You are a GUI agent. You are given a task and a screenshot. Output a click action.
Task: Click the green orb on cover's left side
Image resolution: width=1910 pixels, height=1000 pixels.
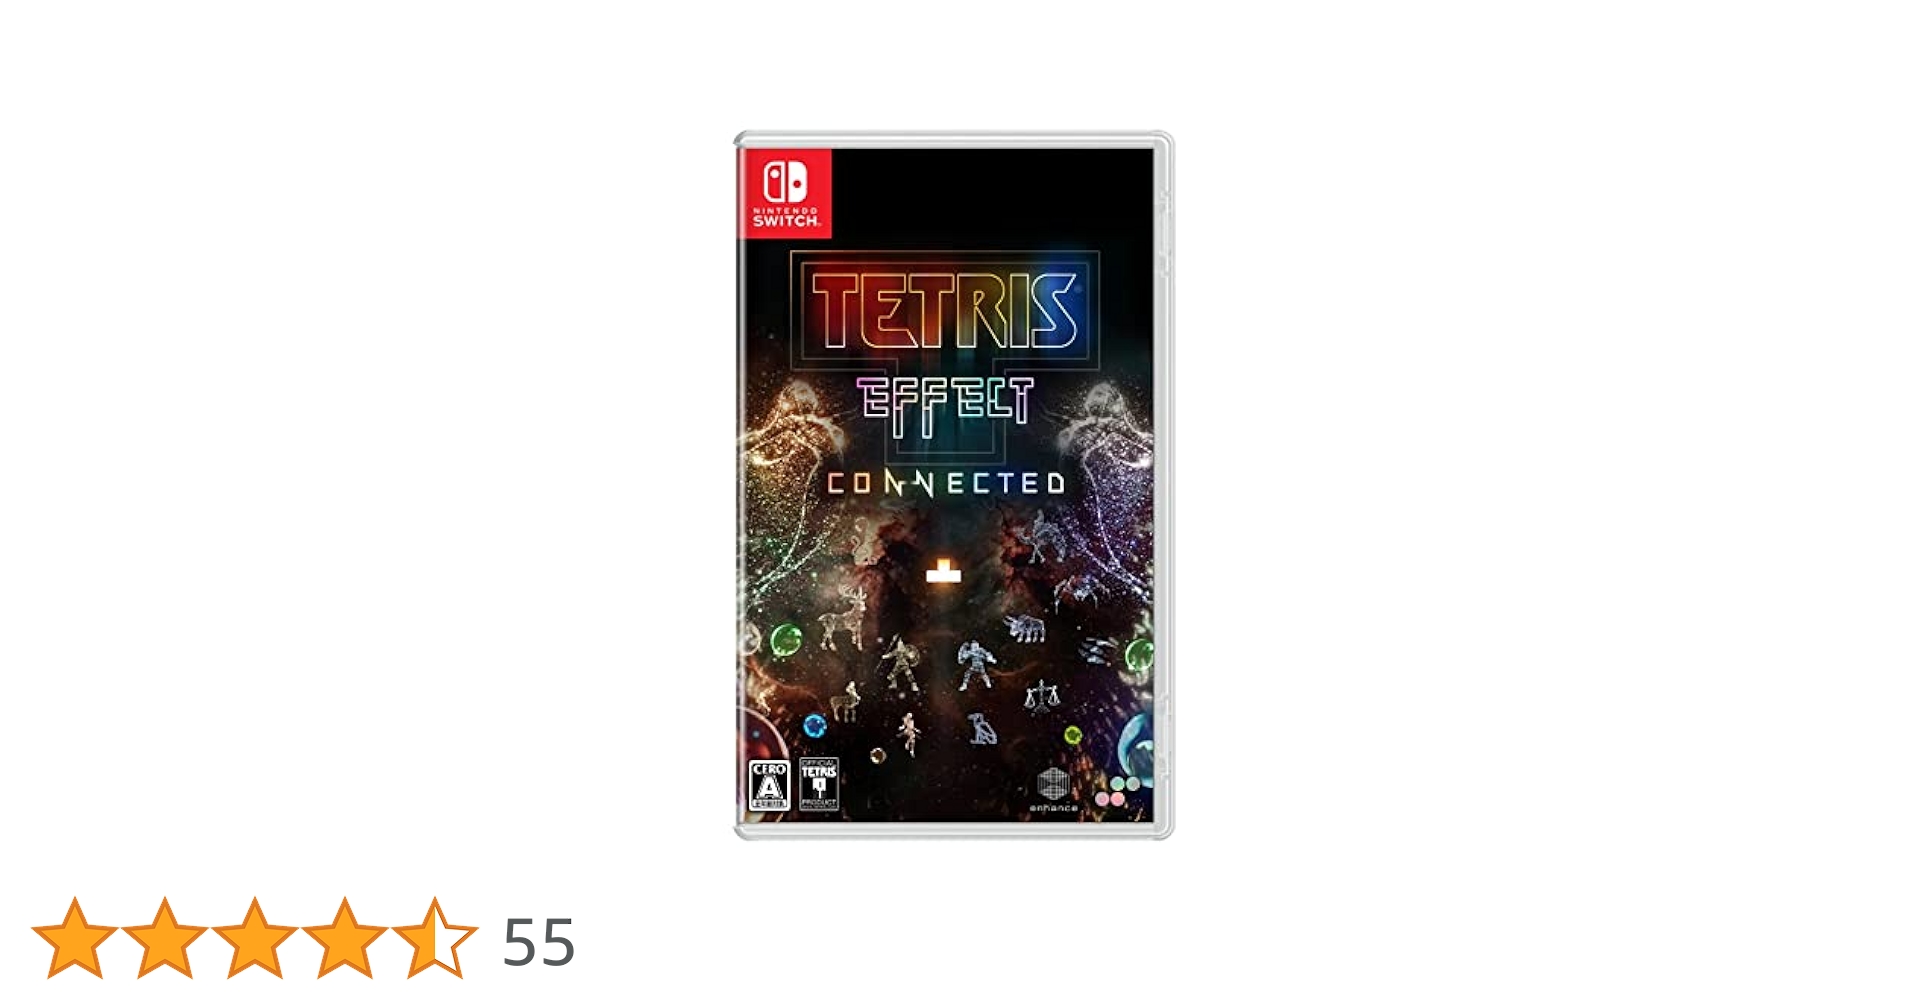click(x=786, y=639)
